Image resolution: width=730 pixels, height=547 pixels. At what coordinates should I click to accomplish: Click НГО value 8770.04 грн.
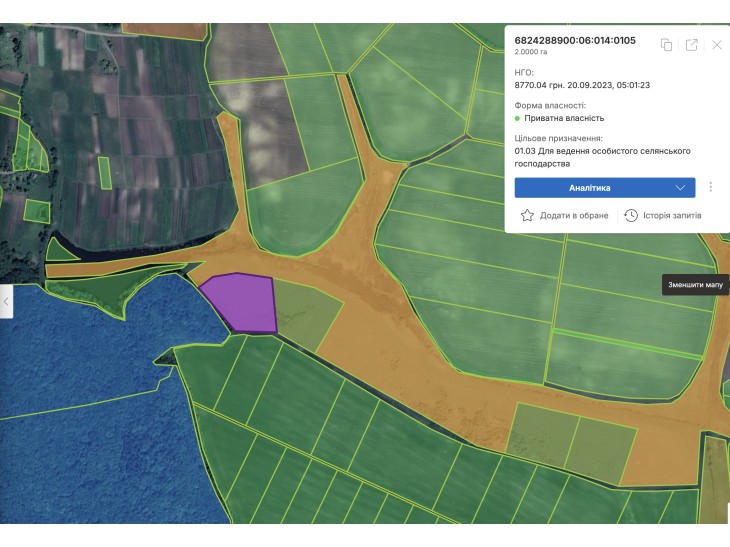coord(539,85)
